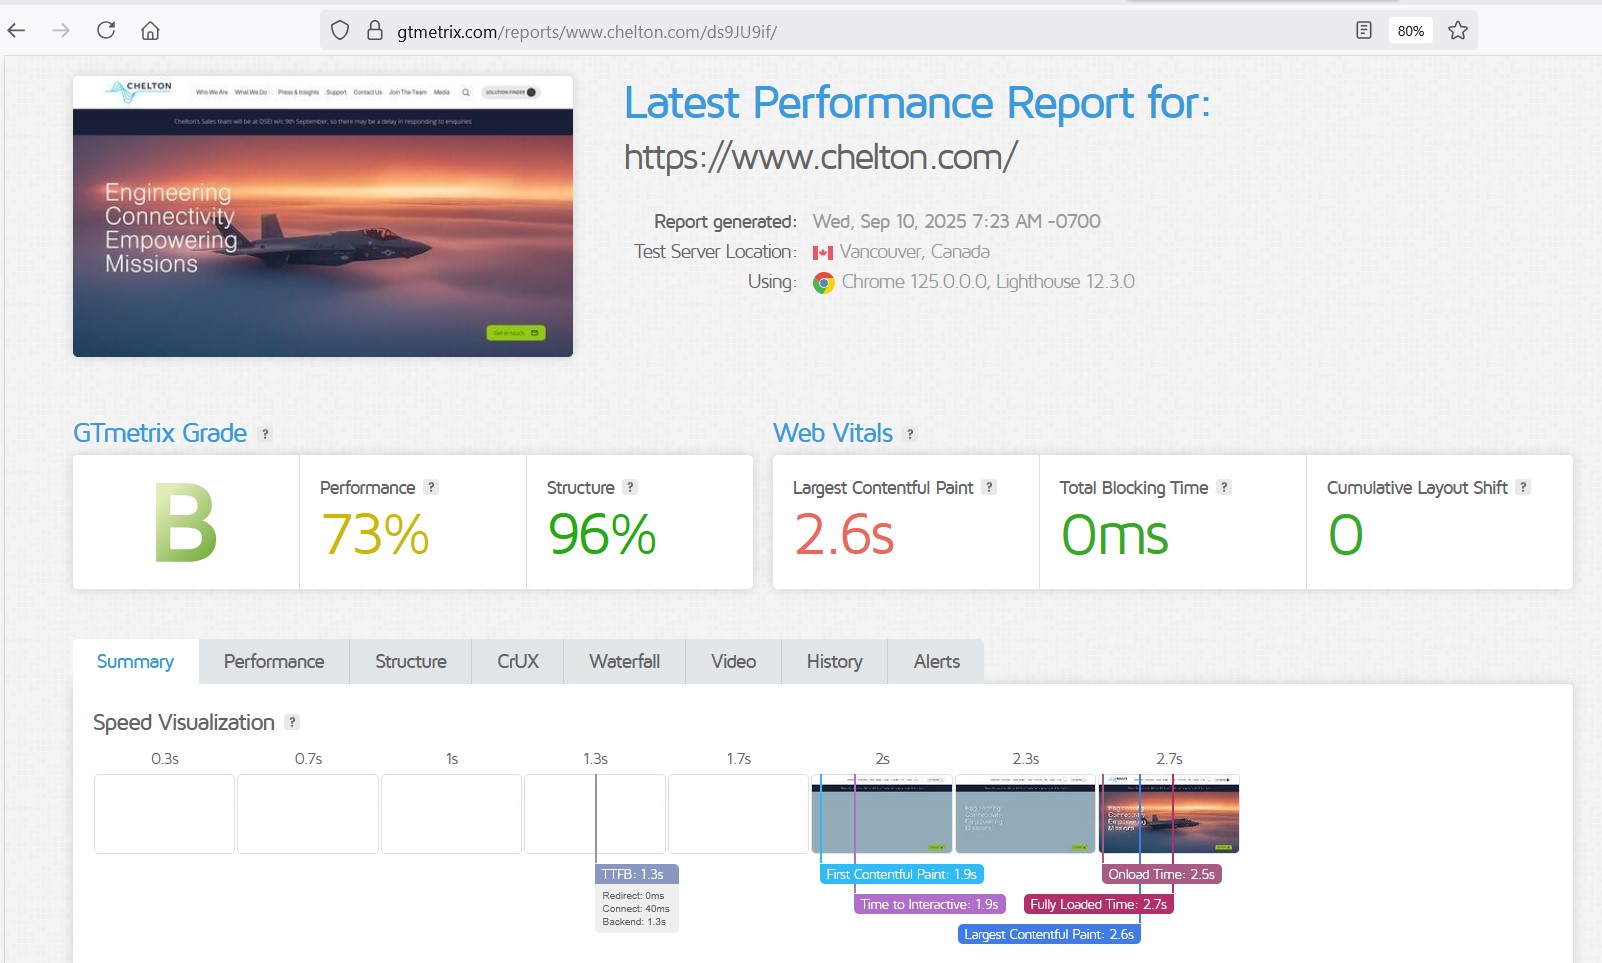Open the https://www.chelton.com/ report link
The width and height of the screenshot is (1602, 963).
(821, 157)
